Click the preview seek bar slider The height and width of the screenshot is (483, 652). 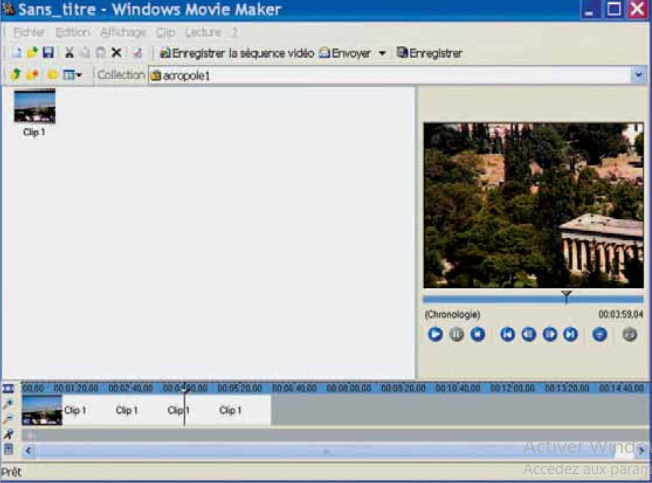pos(566,297)
